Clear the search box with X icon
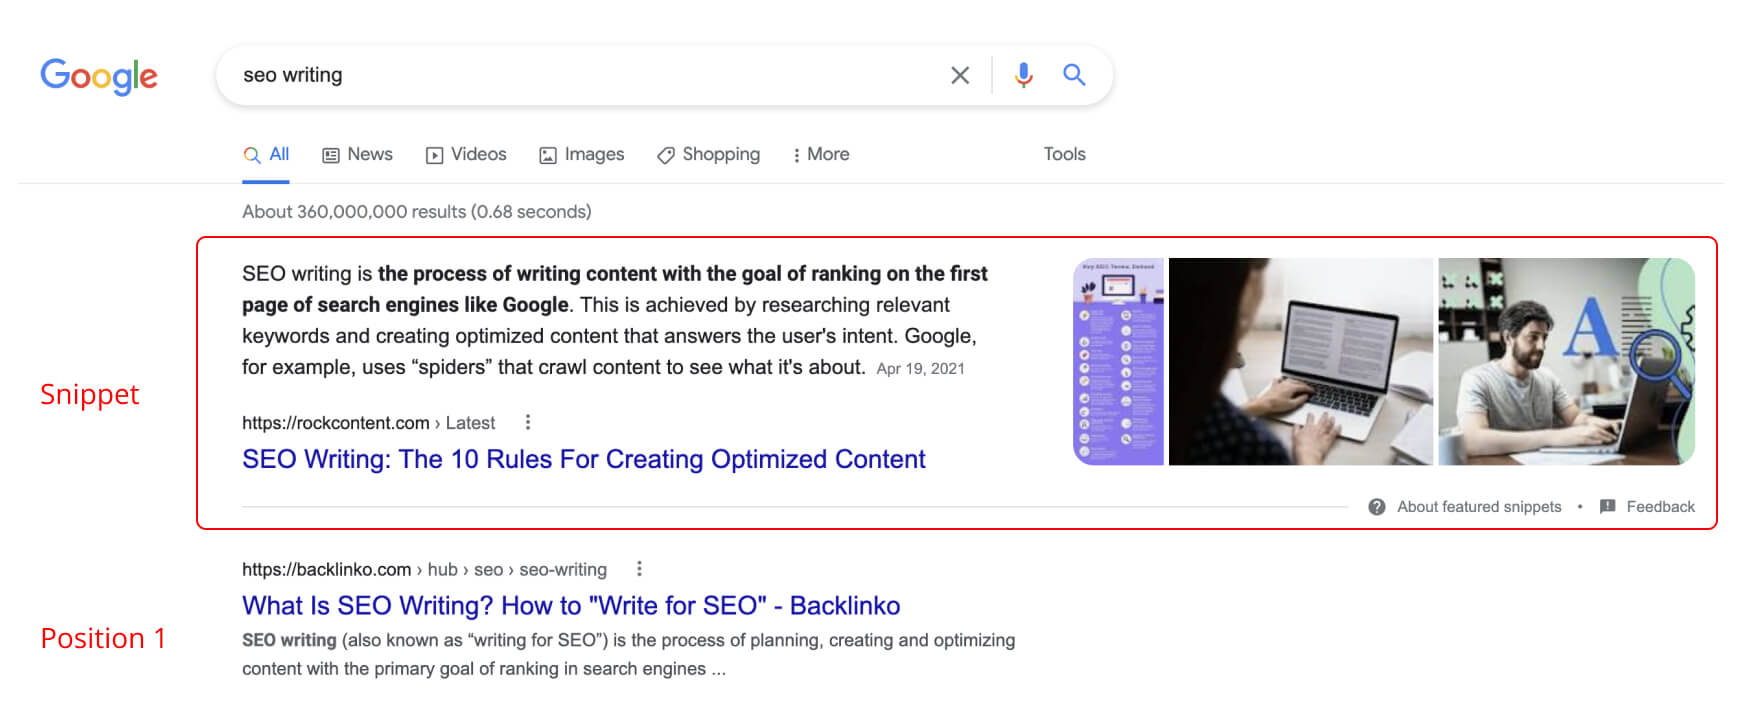This screenshot has width=1744, height=720. (x=960, y=75)
